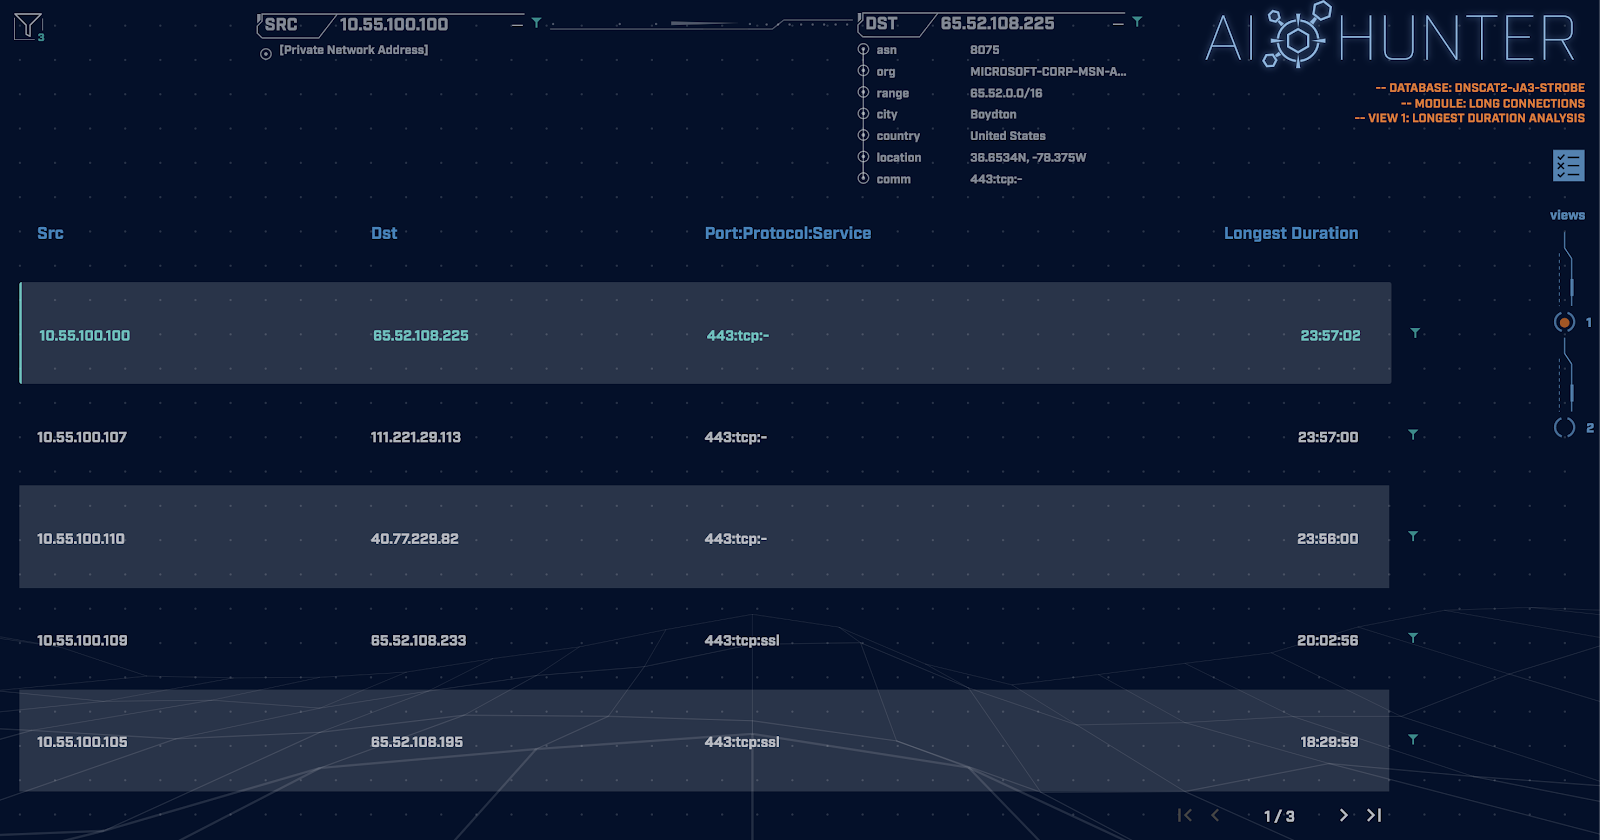Click the circle icon next to comm

point(863,178)
